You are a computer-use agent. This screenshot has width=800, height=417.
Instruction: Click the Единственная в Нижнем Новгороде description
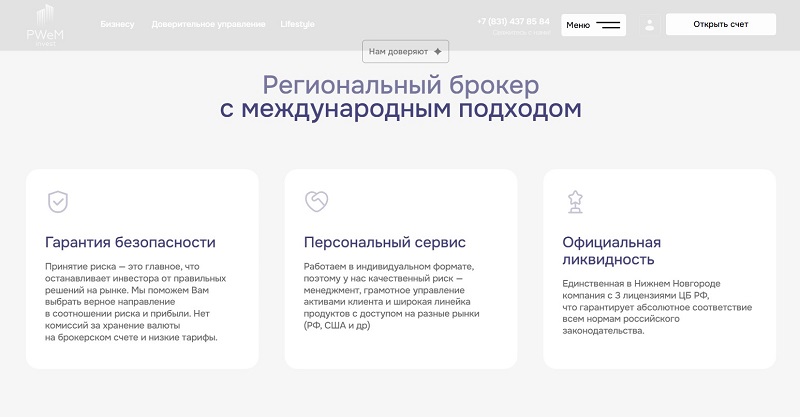tap(657, 307)
